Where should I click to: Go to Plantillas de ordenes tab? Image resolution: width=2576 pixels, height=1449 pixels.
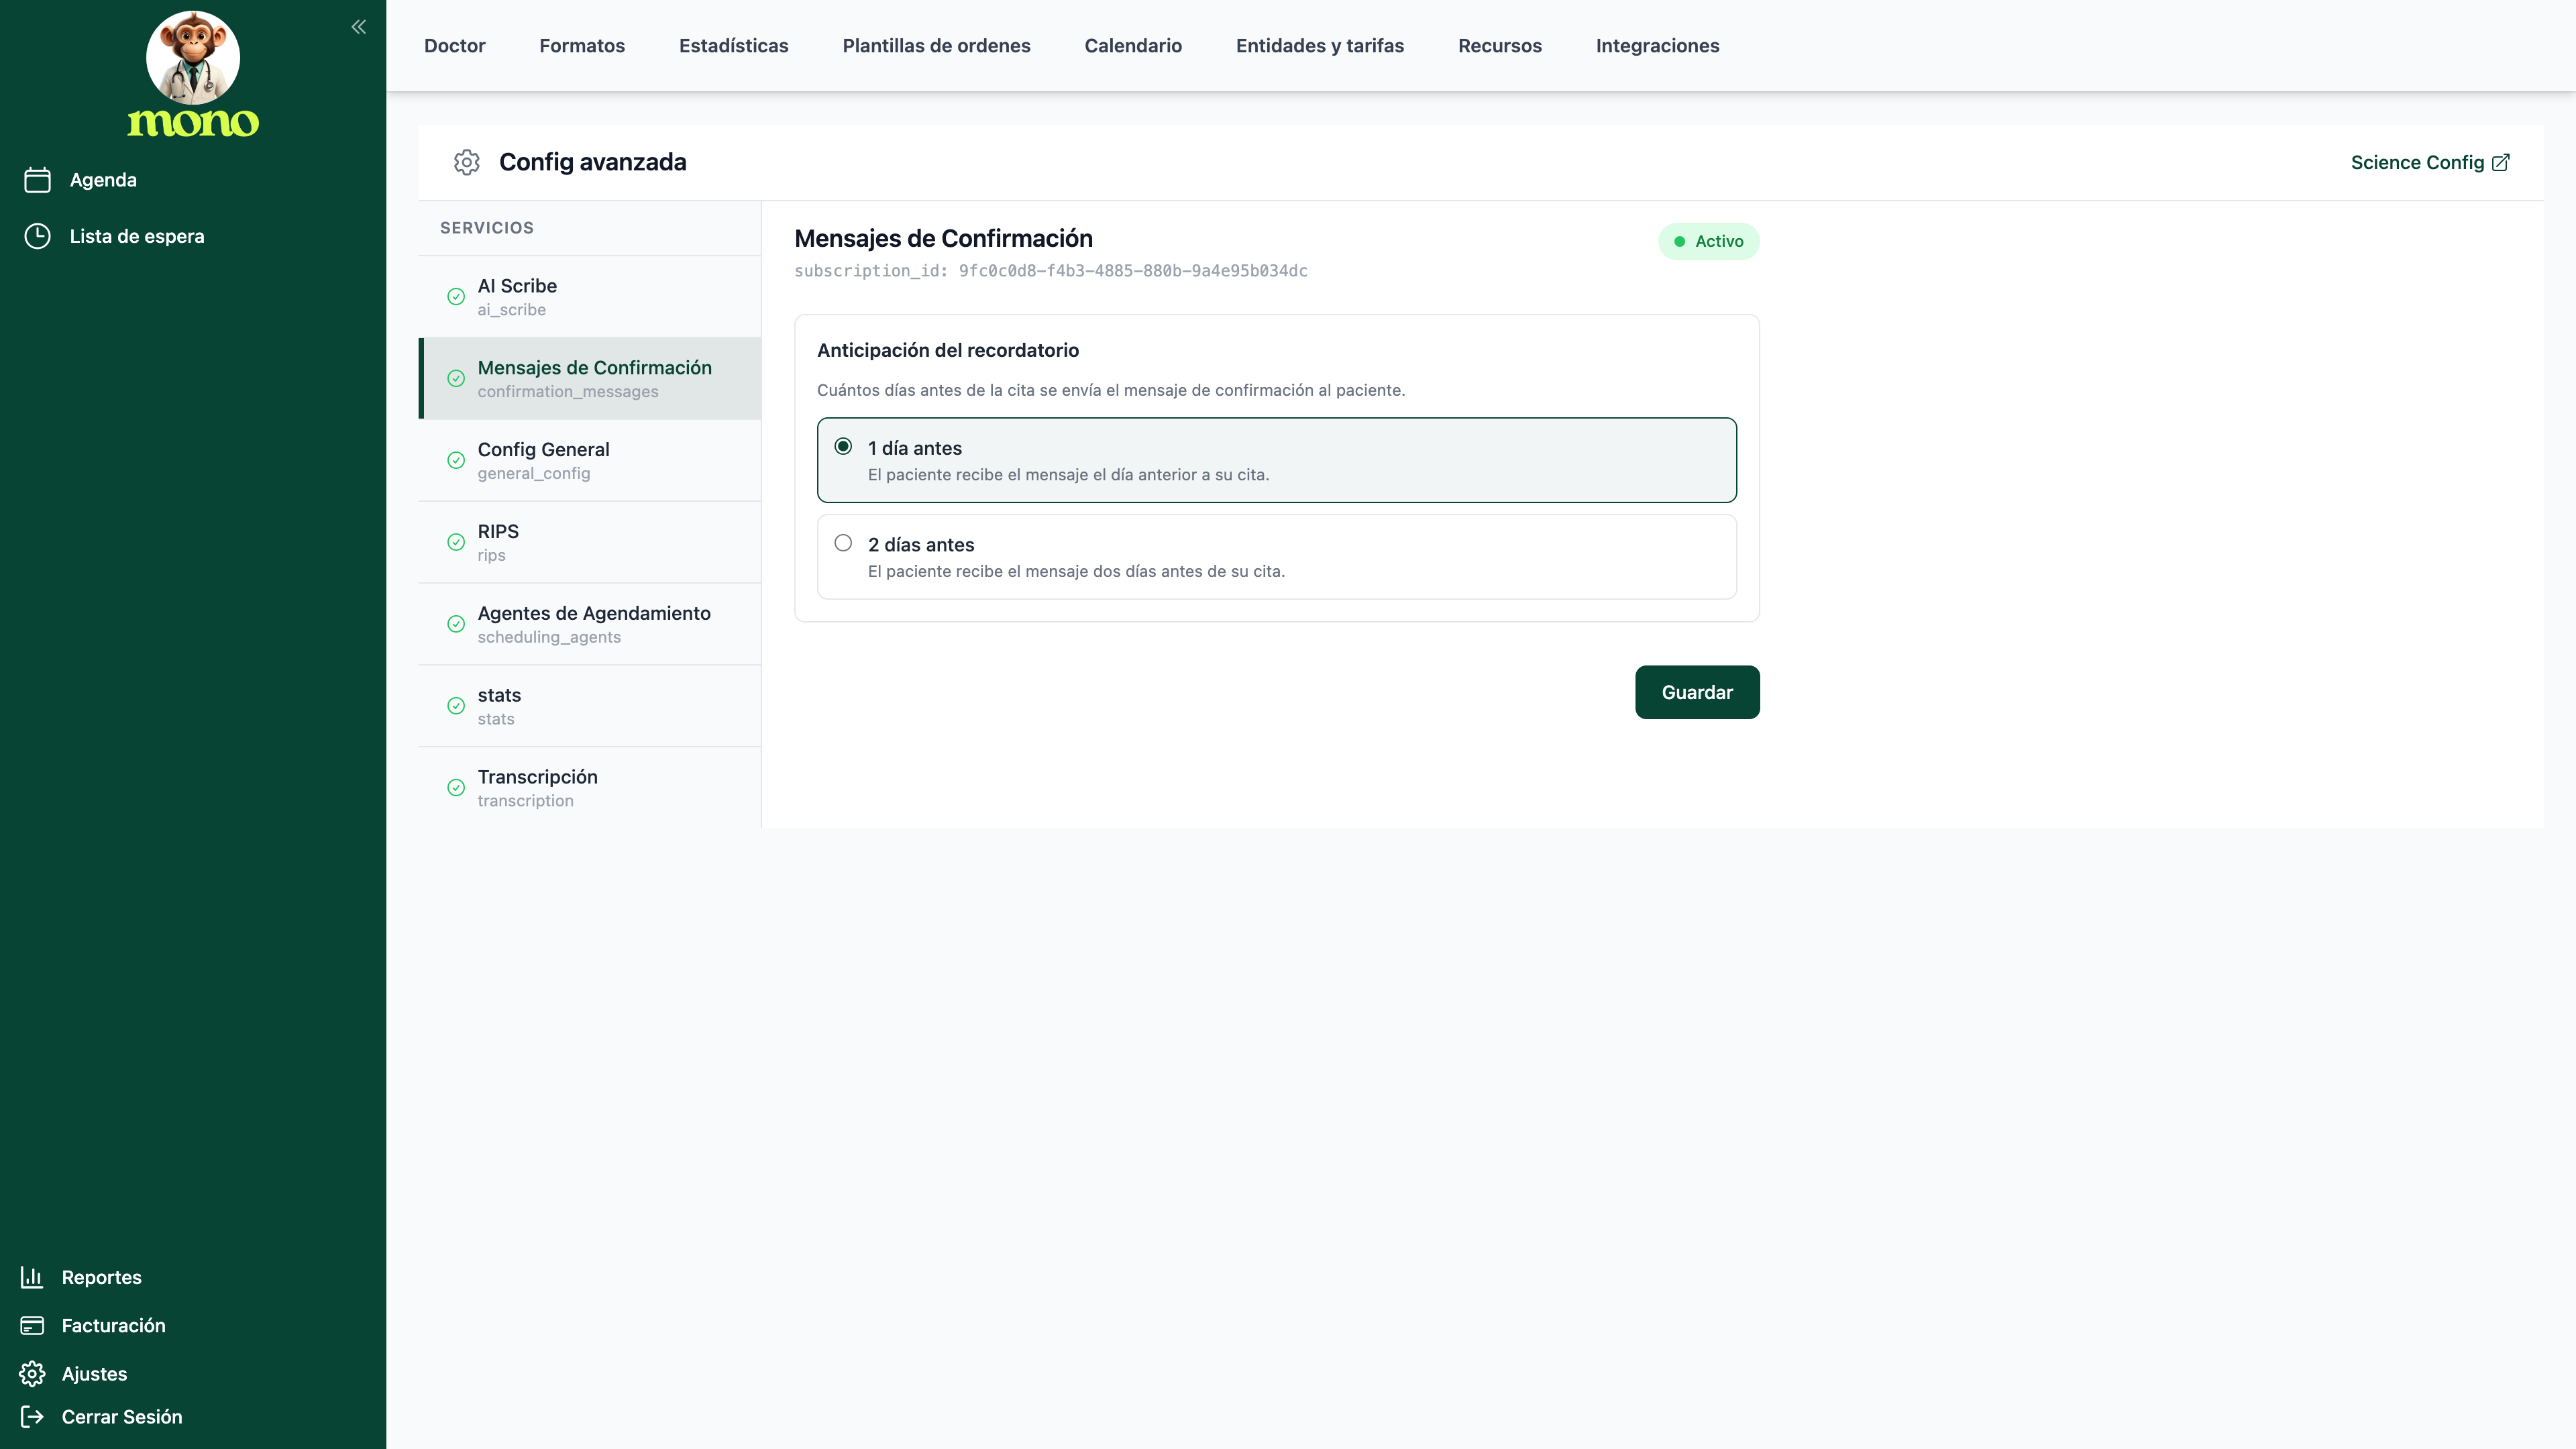[x=936, y=46]
